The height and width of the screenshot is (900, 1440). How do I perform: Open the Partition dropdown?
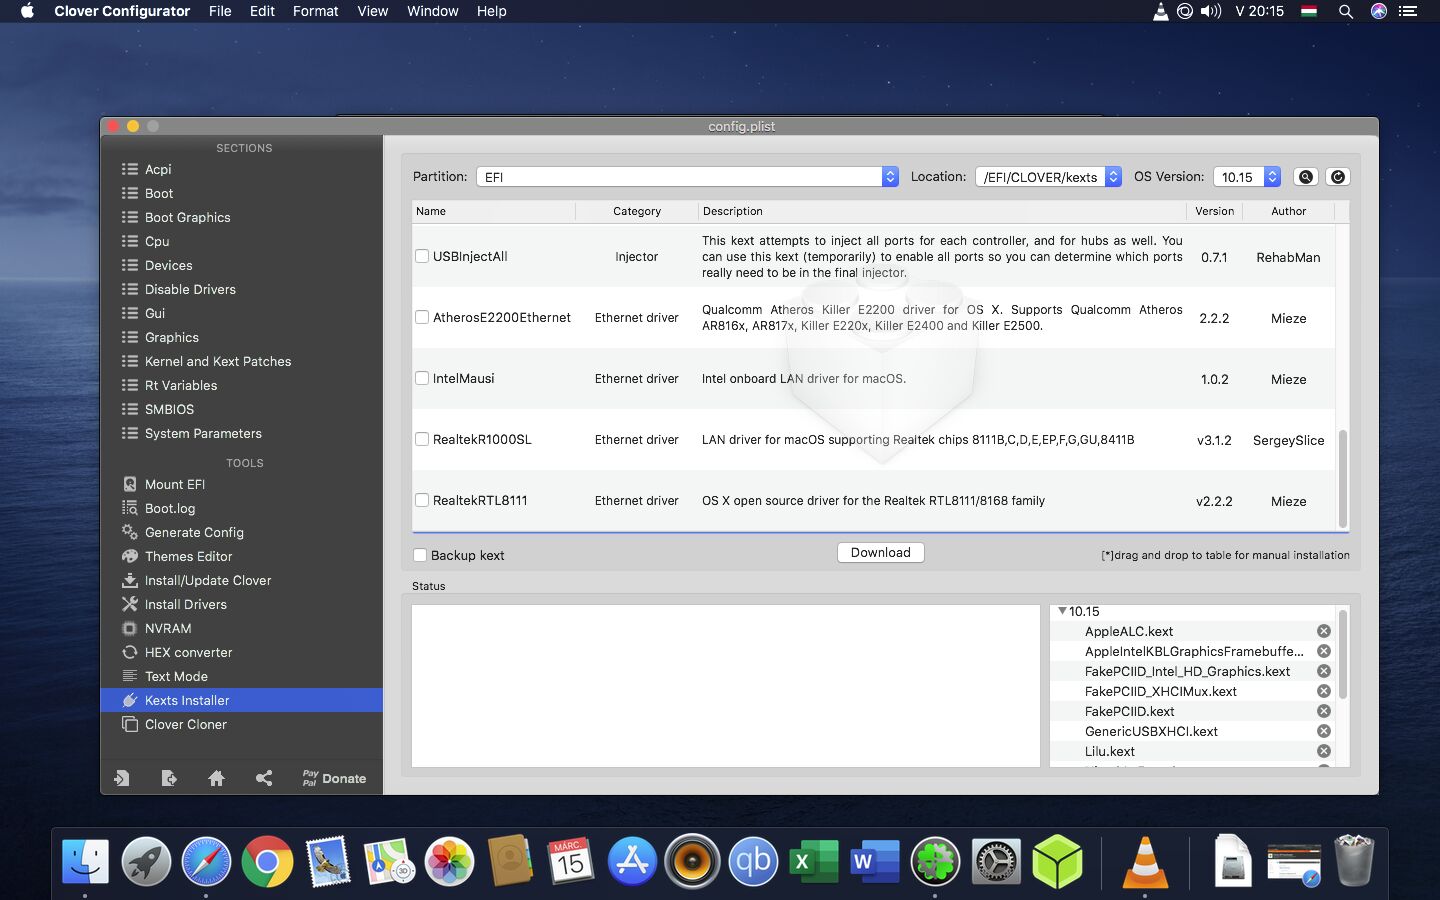[688, 176]
